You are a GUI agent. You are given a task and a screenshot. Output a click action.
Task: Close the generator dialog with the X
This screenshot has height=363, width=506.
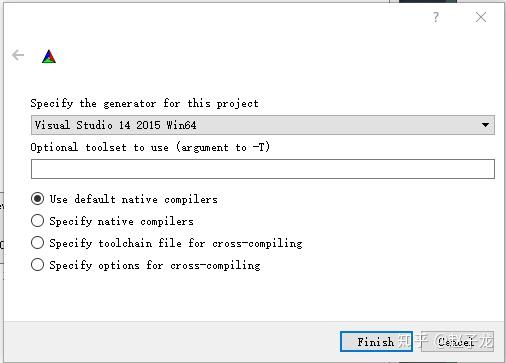click(481, 17)
